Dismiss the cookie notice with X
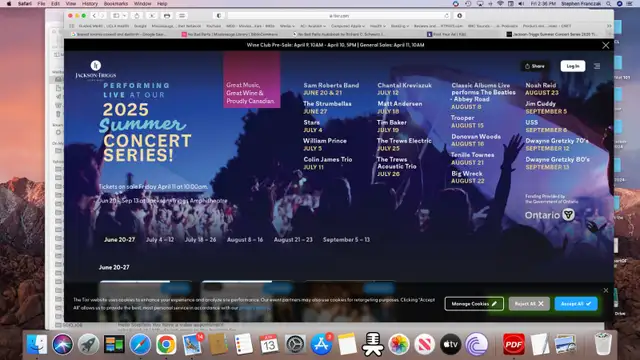Image resolution: width=640 pixels, height=360 pixels. pyautogui.click(x=606, y=290)
